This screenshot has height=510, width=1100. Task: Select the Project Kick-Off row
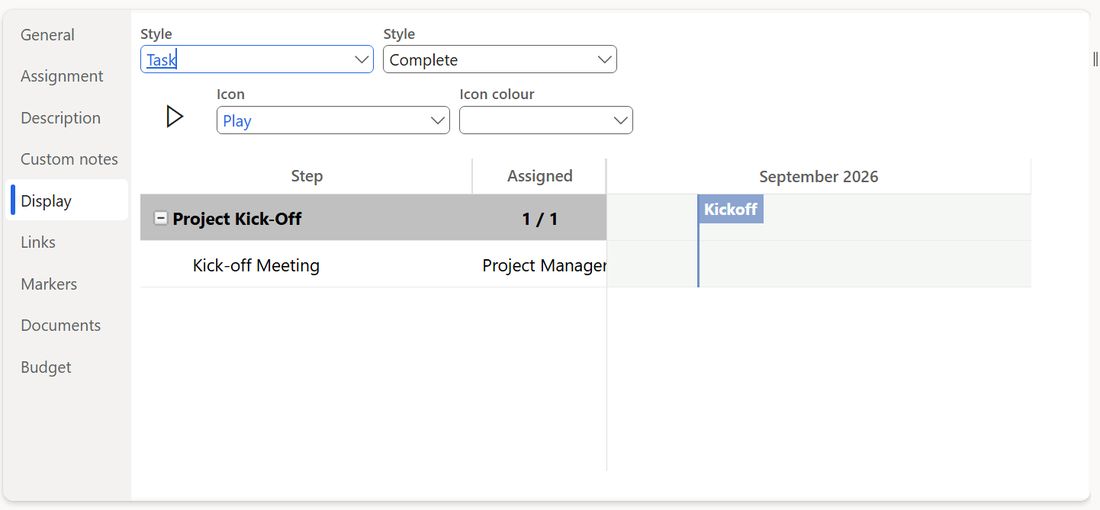click(x=373, y=218)
